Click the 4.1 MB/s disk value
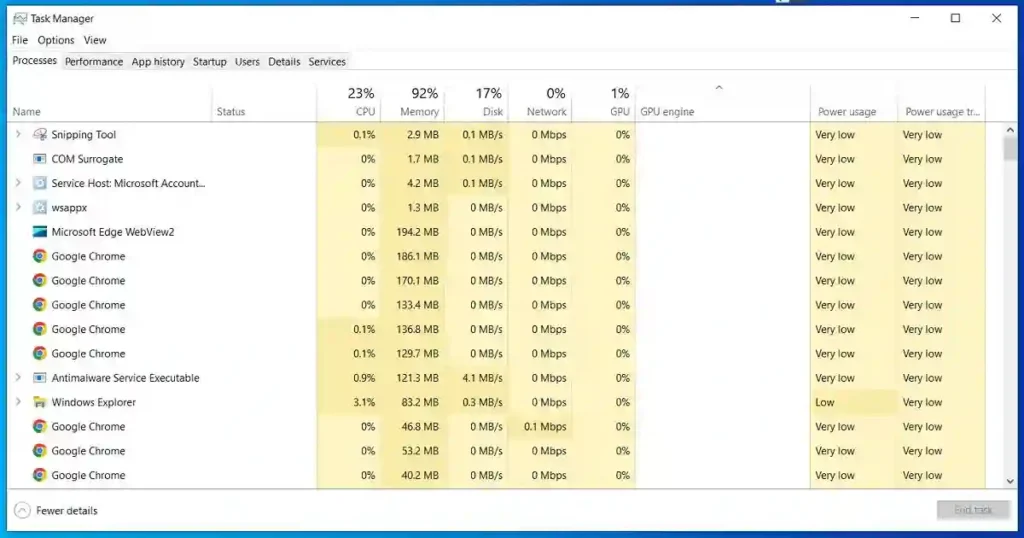1024x538 pixels. pos(481,378)
